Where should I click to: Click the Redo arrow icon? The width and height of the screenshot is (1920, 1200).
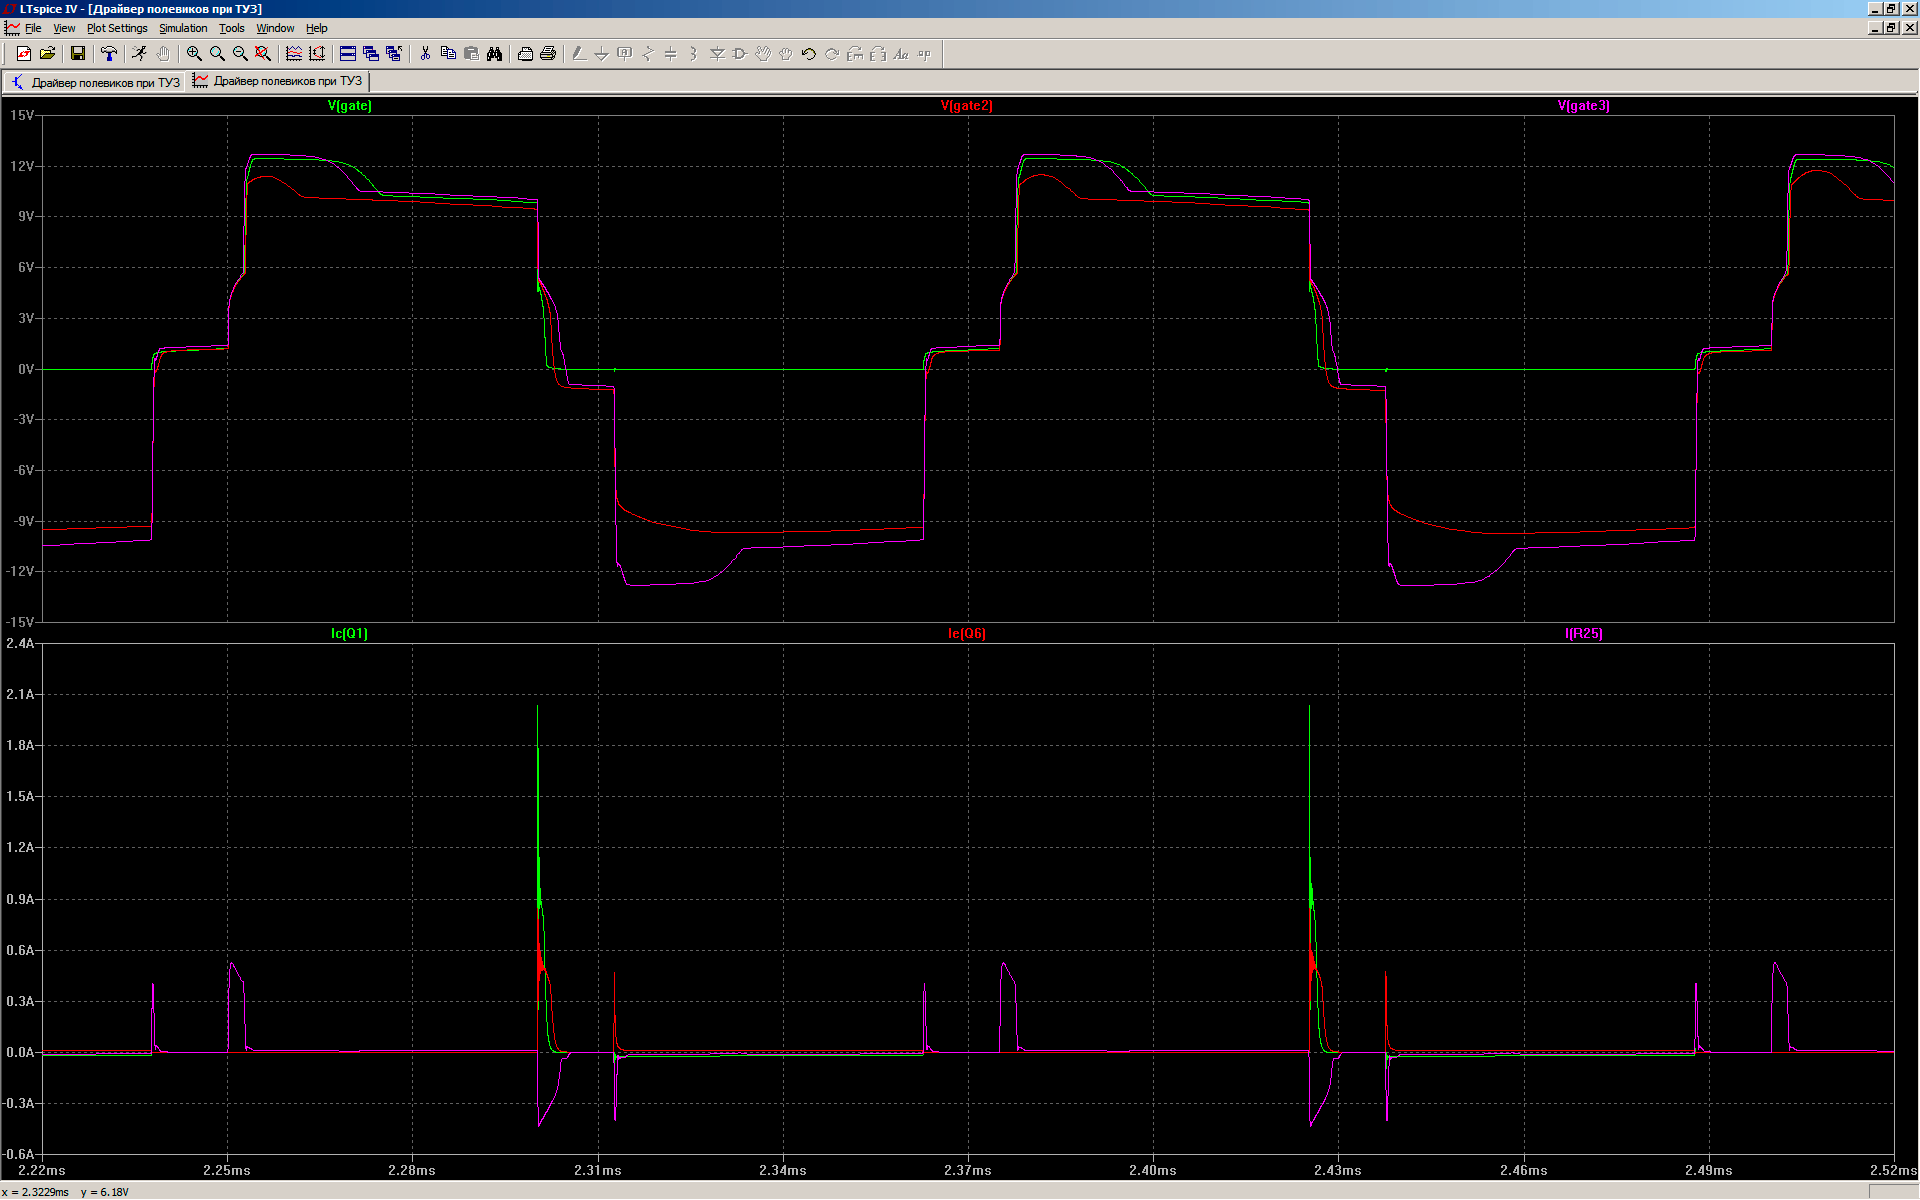(832, 54)
